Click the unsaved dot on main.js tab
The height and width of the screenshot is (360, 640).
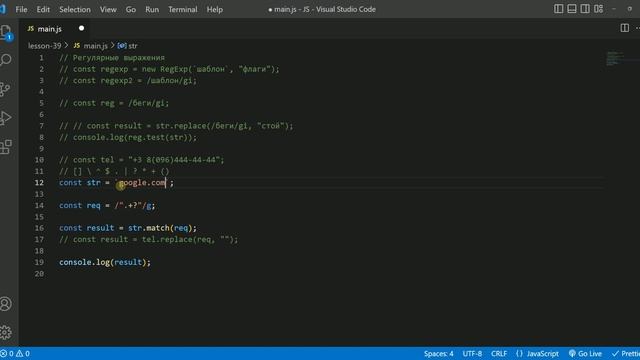81,28
